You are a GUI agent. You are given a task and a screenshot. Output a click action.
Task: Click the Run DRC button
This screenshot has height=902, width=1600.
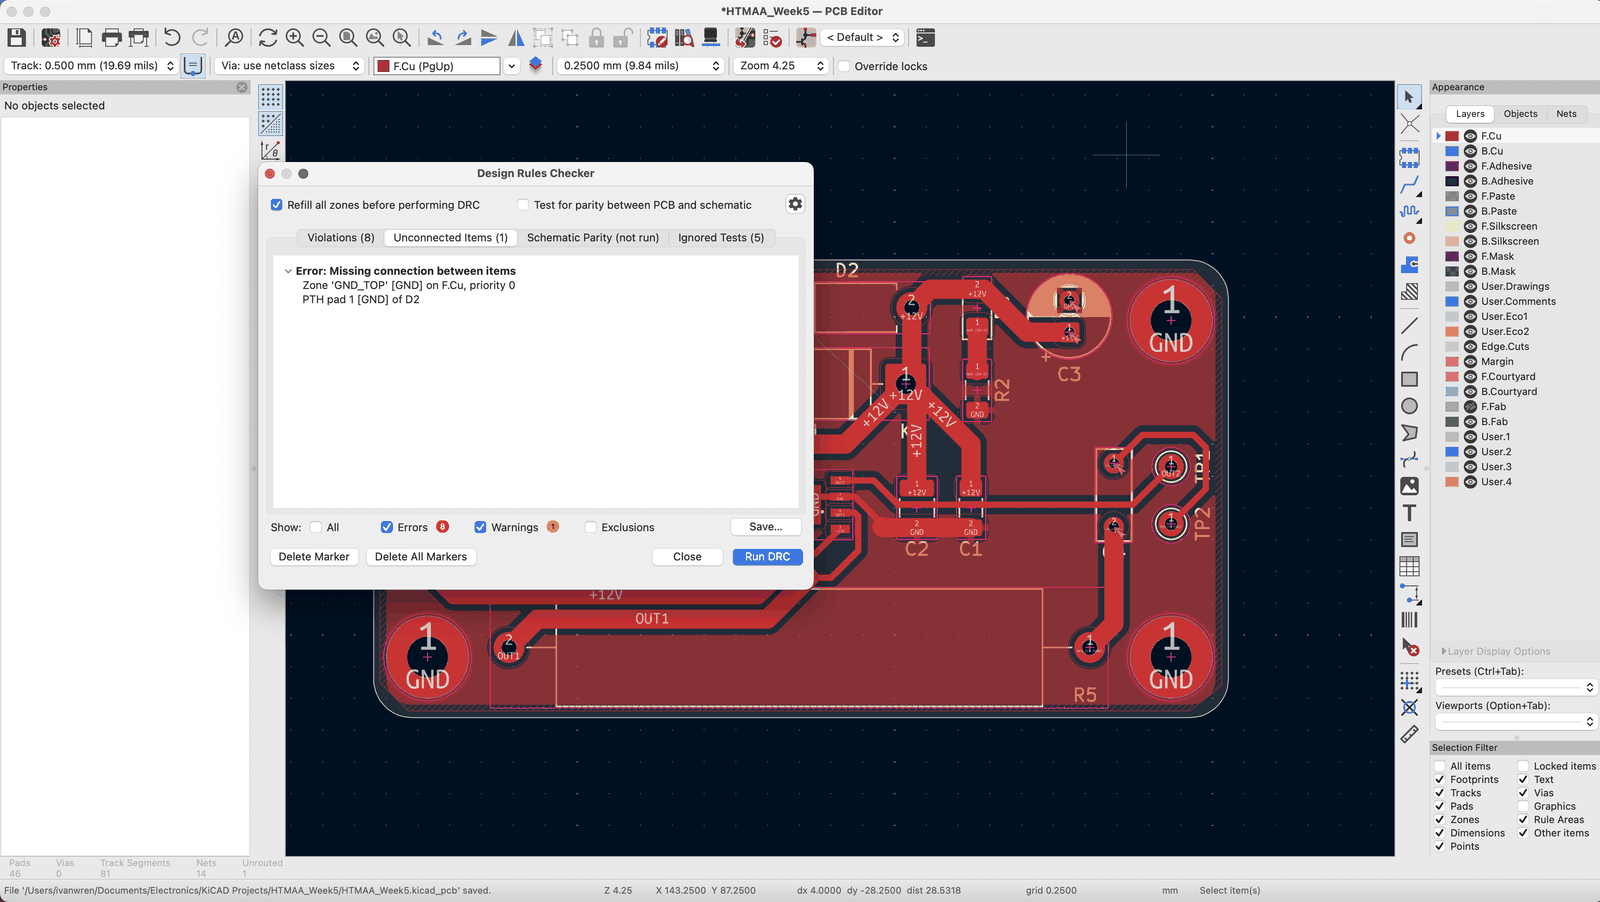point(767,557)
